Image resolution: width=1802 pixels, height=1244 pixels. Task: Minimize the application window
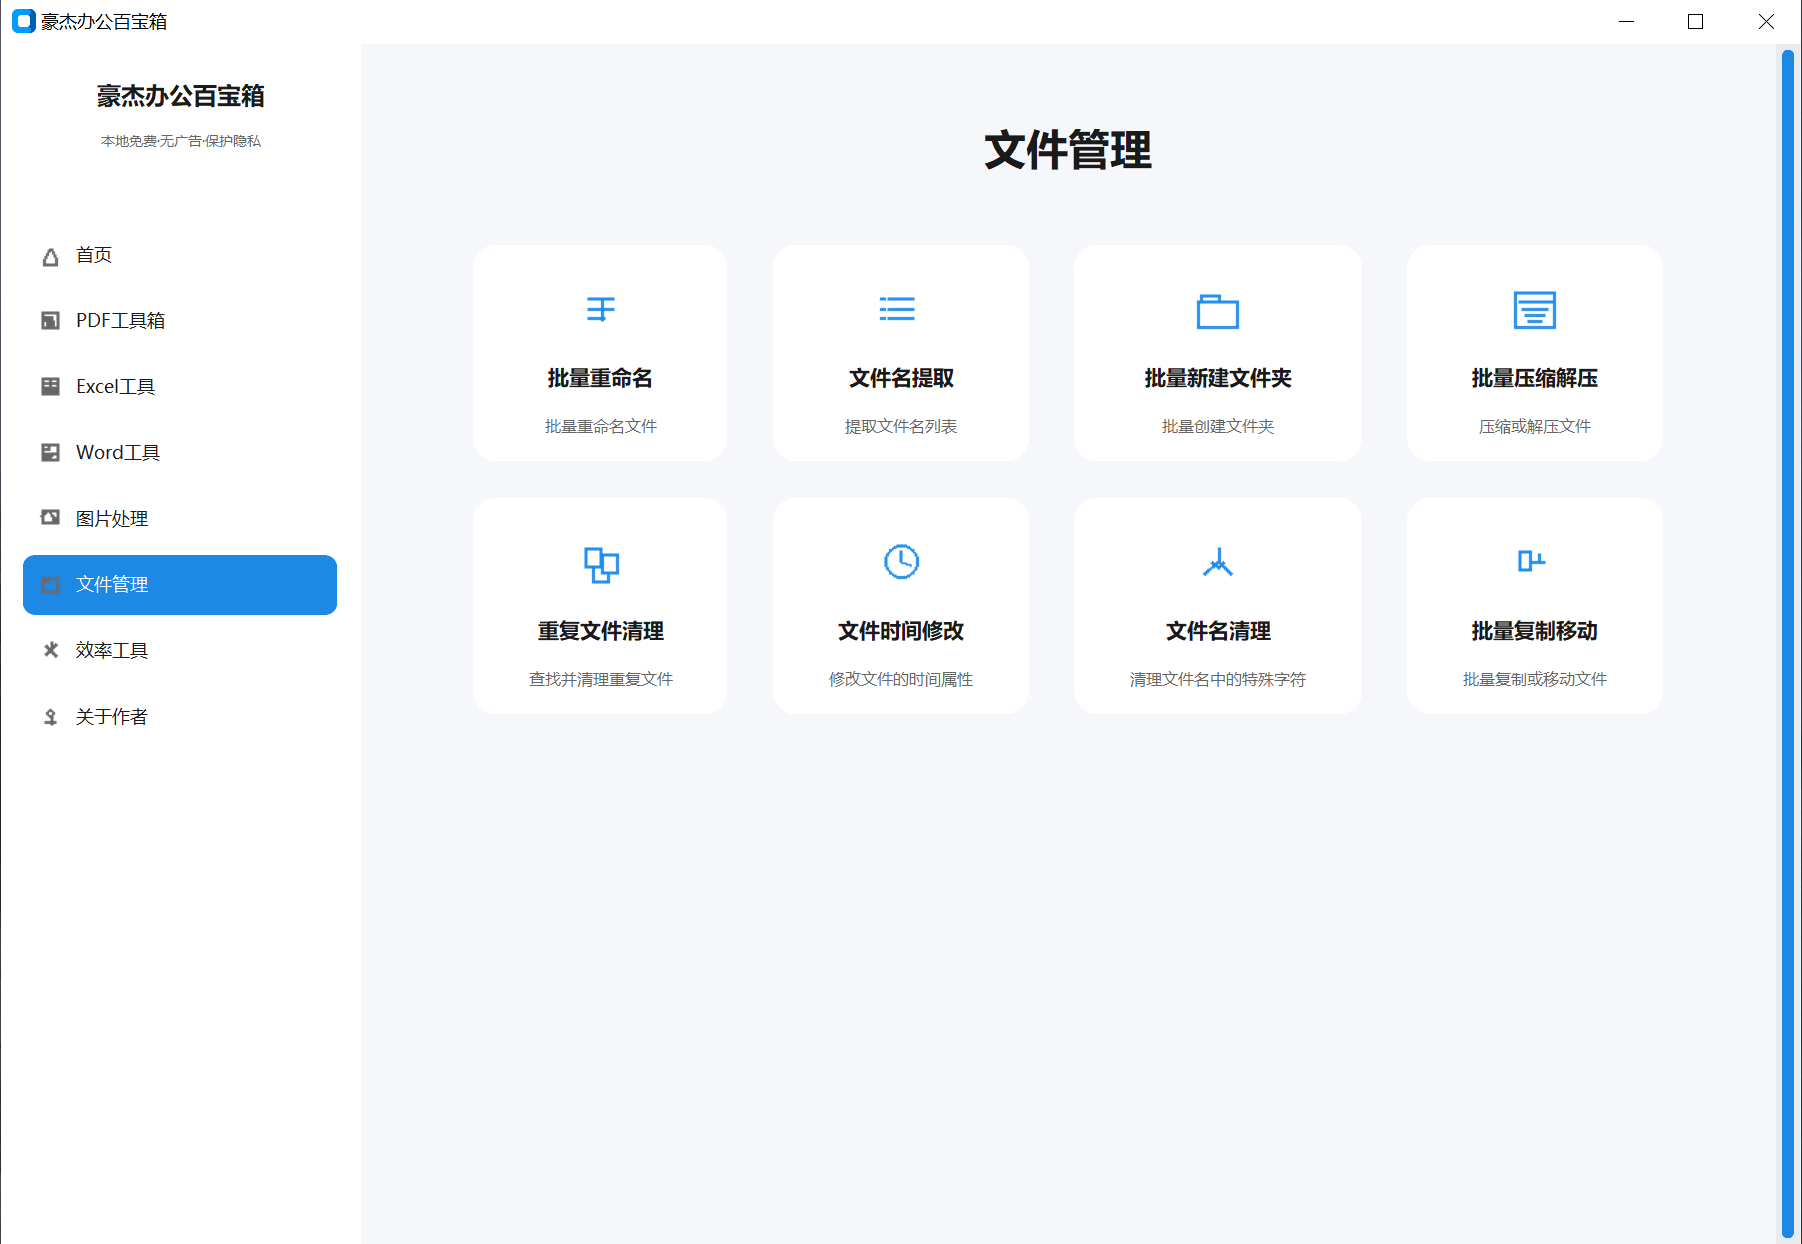[1627, 21]
